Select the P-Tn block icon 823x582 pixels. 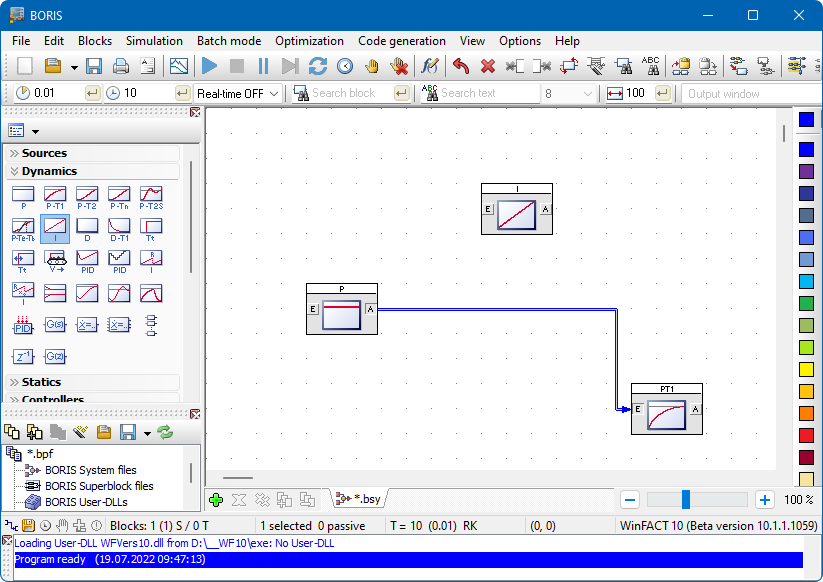click(119, 197)
